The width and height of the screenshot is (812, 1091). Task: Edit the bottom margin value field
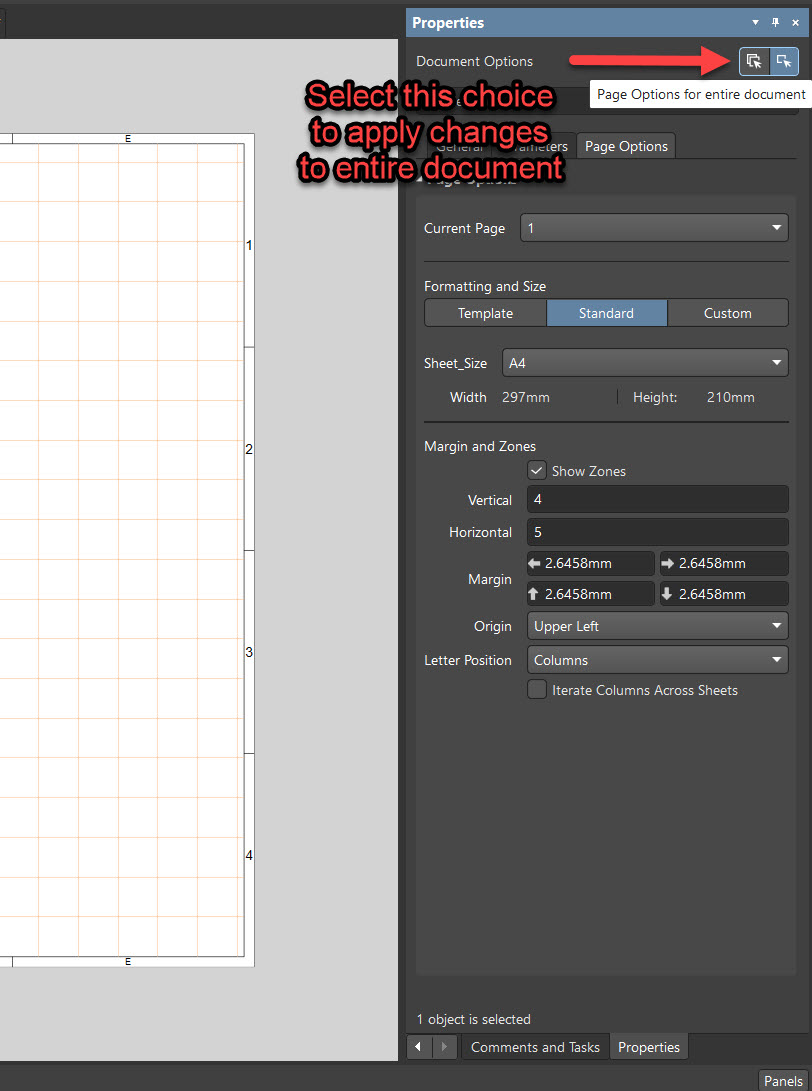(x=724, y=594)
